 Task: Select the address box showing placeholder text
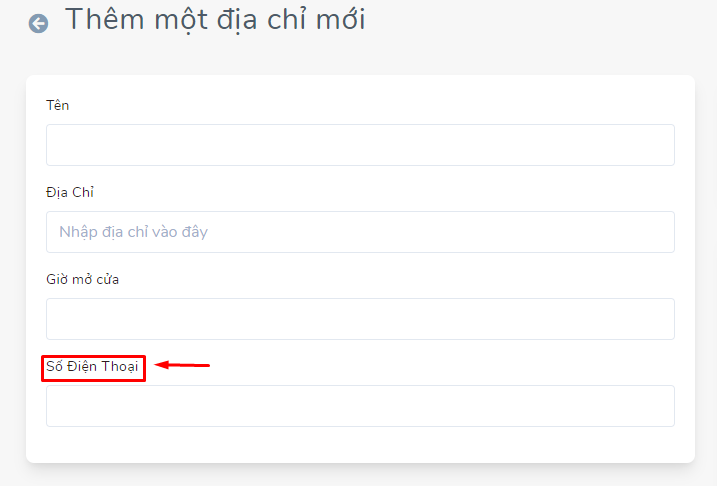pyautogui.click(x=360, y=232)
